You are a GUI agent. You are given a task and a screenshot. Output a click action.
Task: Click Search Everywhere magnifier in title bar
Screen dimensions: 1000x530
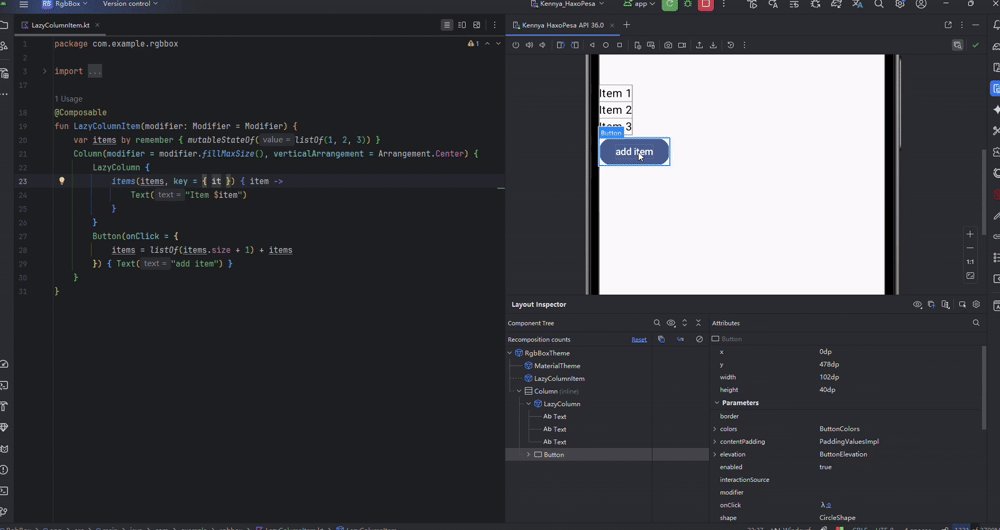coord(878,4)
